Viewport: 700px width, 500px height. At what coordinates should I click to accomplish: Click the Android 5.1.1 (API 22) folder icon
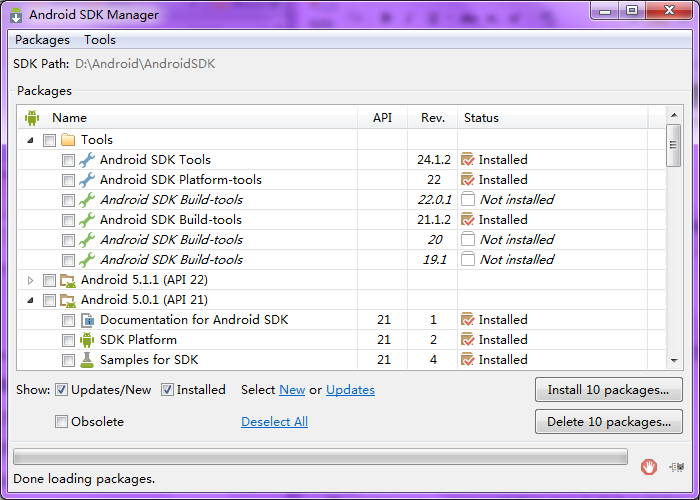68,280
